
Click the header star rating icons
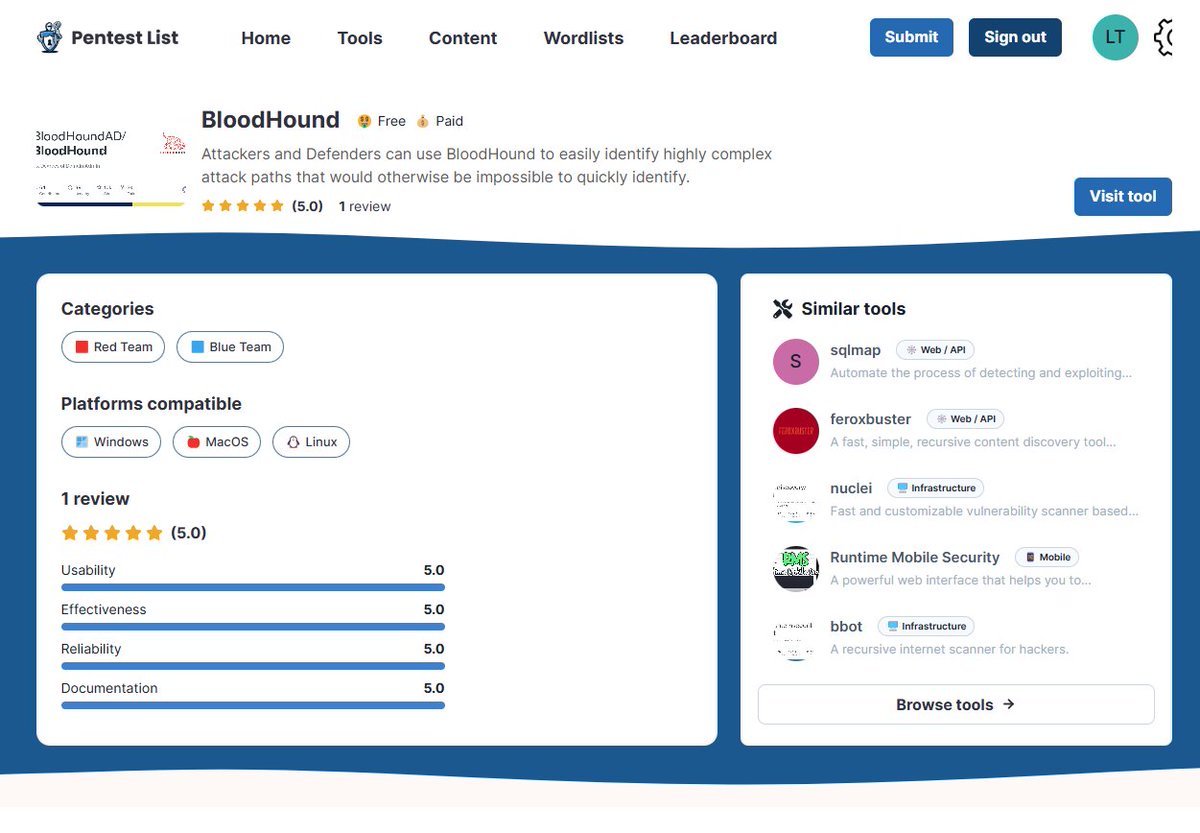point(243,206)
